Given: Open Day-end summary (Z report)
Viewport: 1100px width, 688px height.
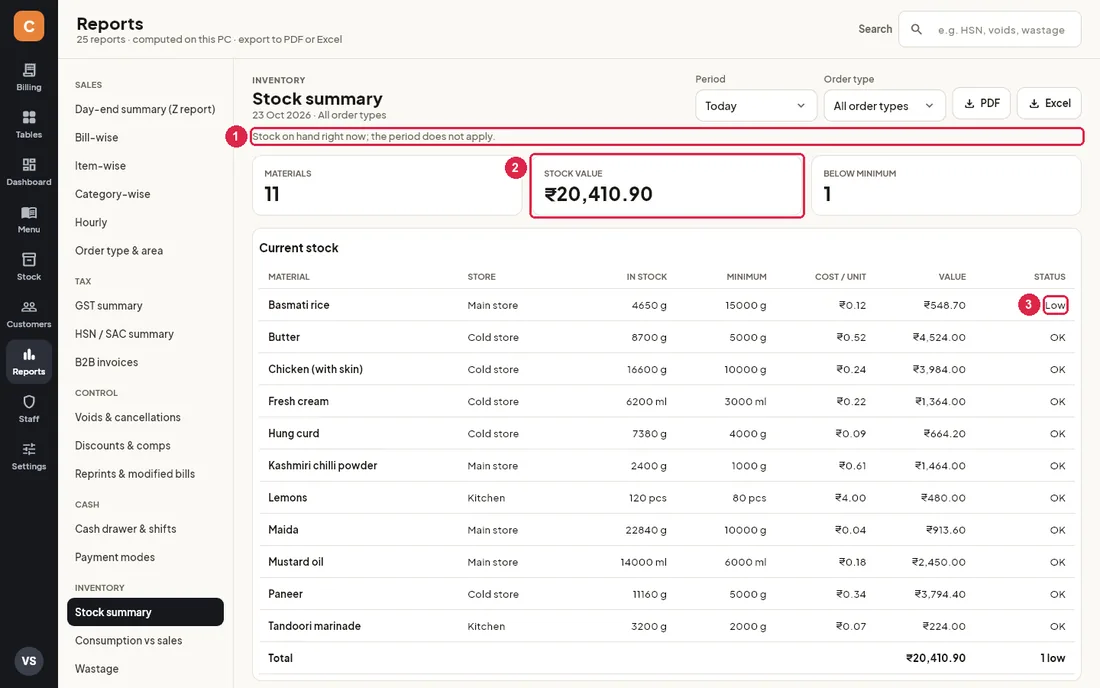Looking at the screenshot, I should (145, 109).
